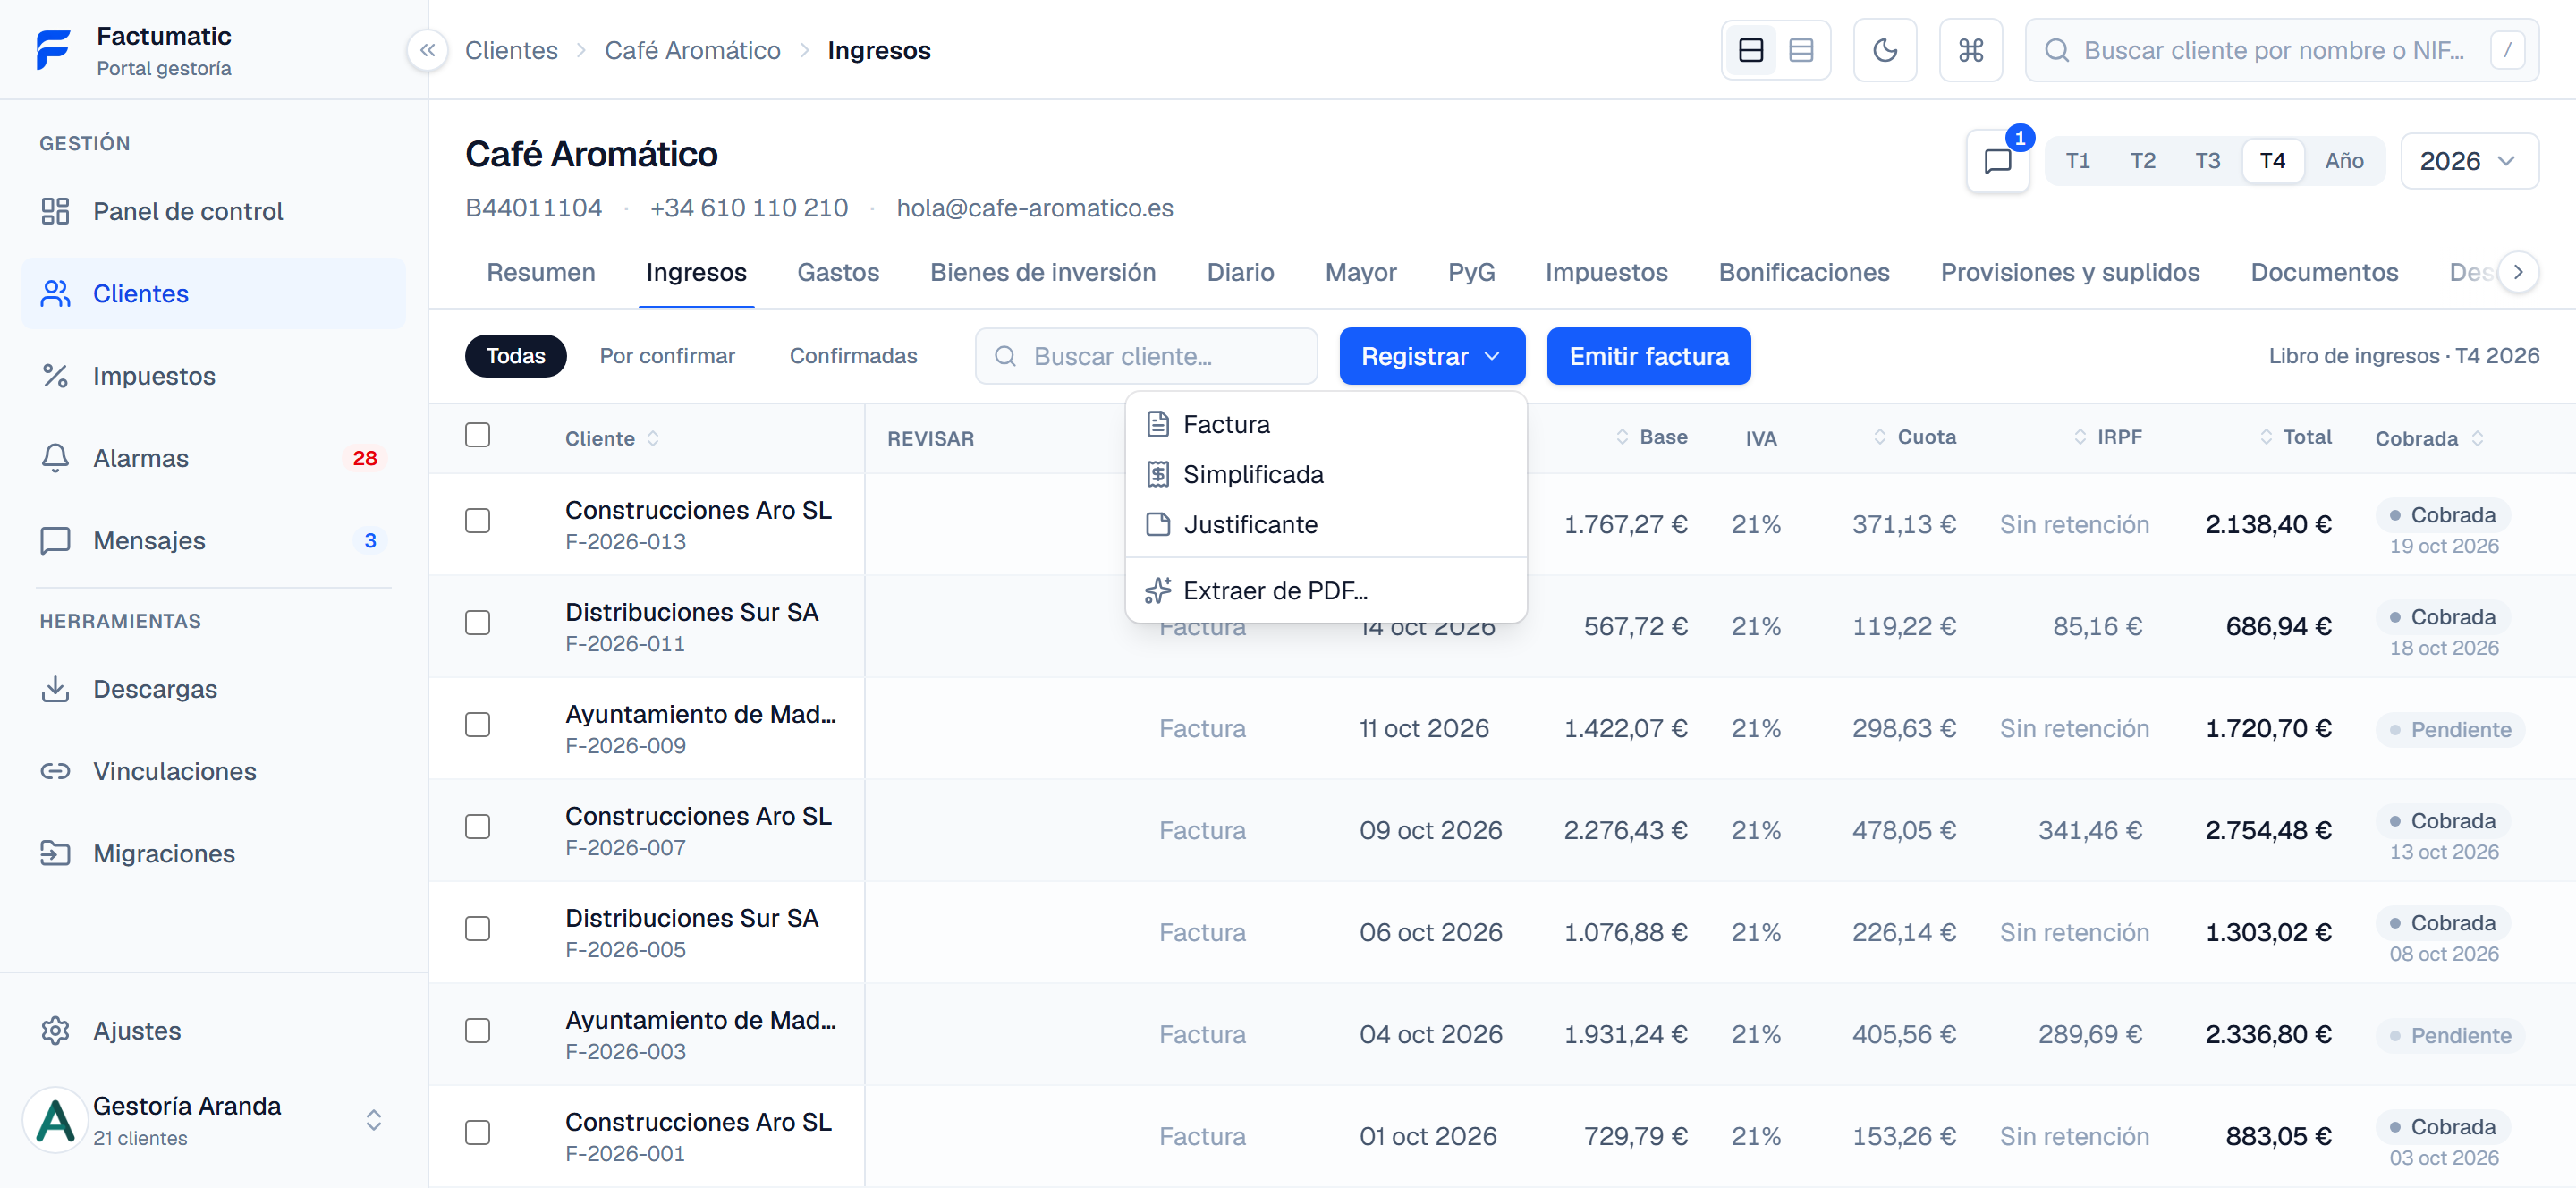Choose Extraer de PDF… menu option
The height and width of the screenshot is (1188, 2576).
click(x=1325, y=590)
